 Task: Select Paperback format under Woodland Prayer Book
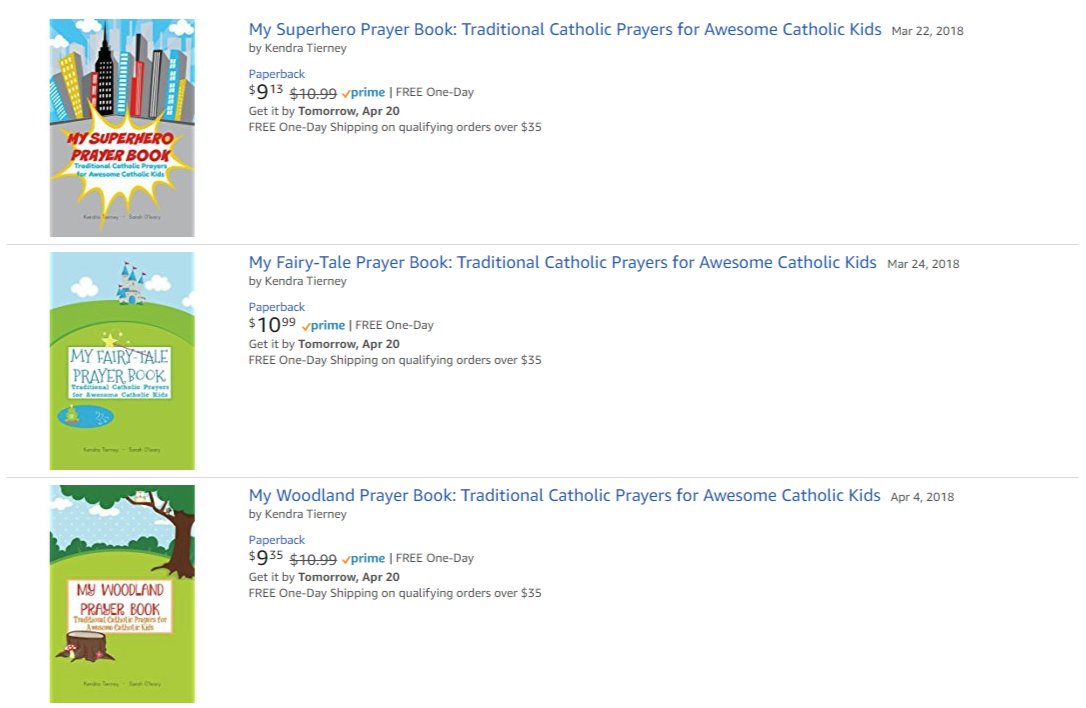coord(276,540)
